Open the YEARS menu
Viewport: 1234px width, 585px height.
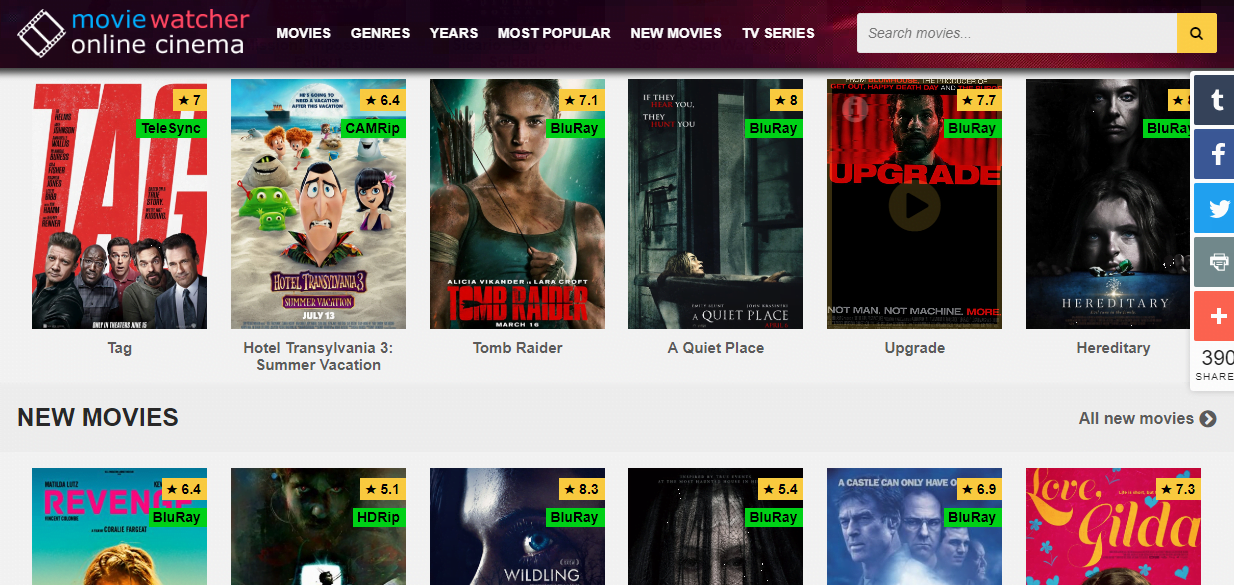click(454, 33)
